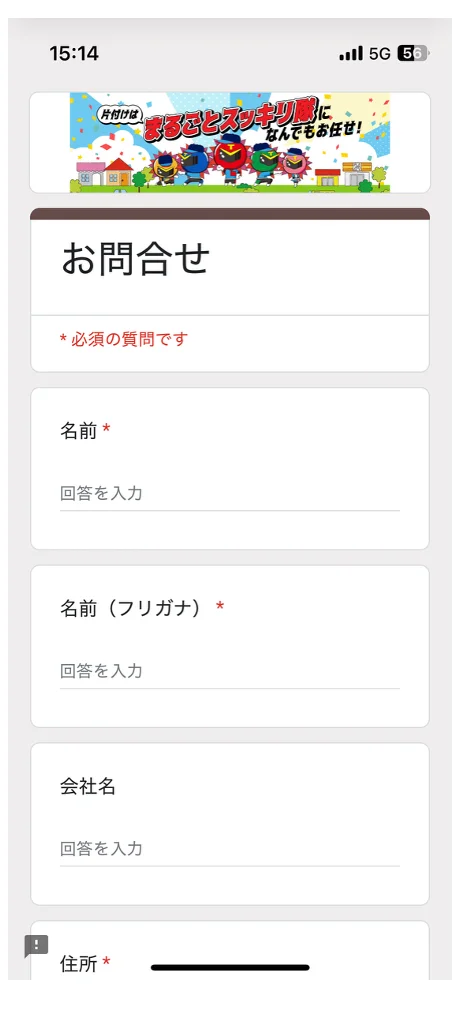Tap the お問合せ form title

pyautogui.click(x=136, y=259)
